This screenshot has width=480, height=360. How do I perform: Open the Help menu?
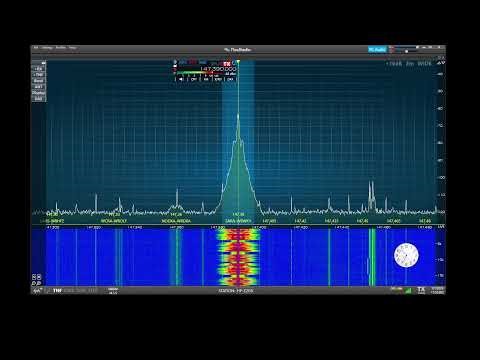(72, 48)
